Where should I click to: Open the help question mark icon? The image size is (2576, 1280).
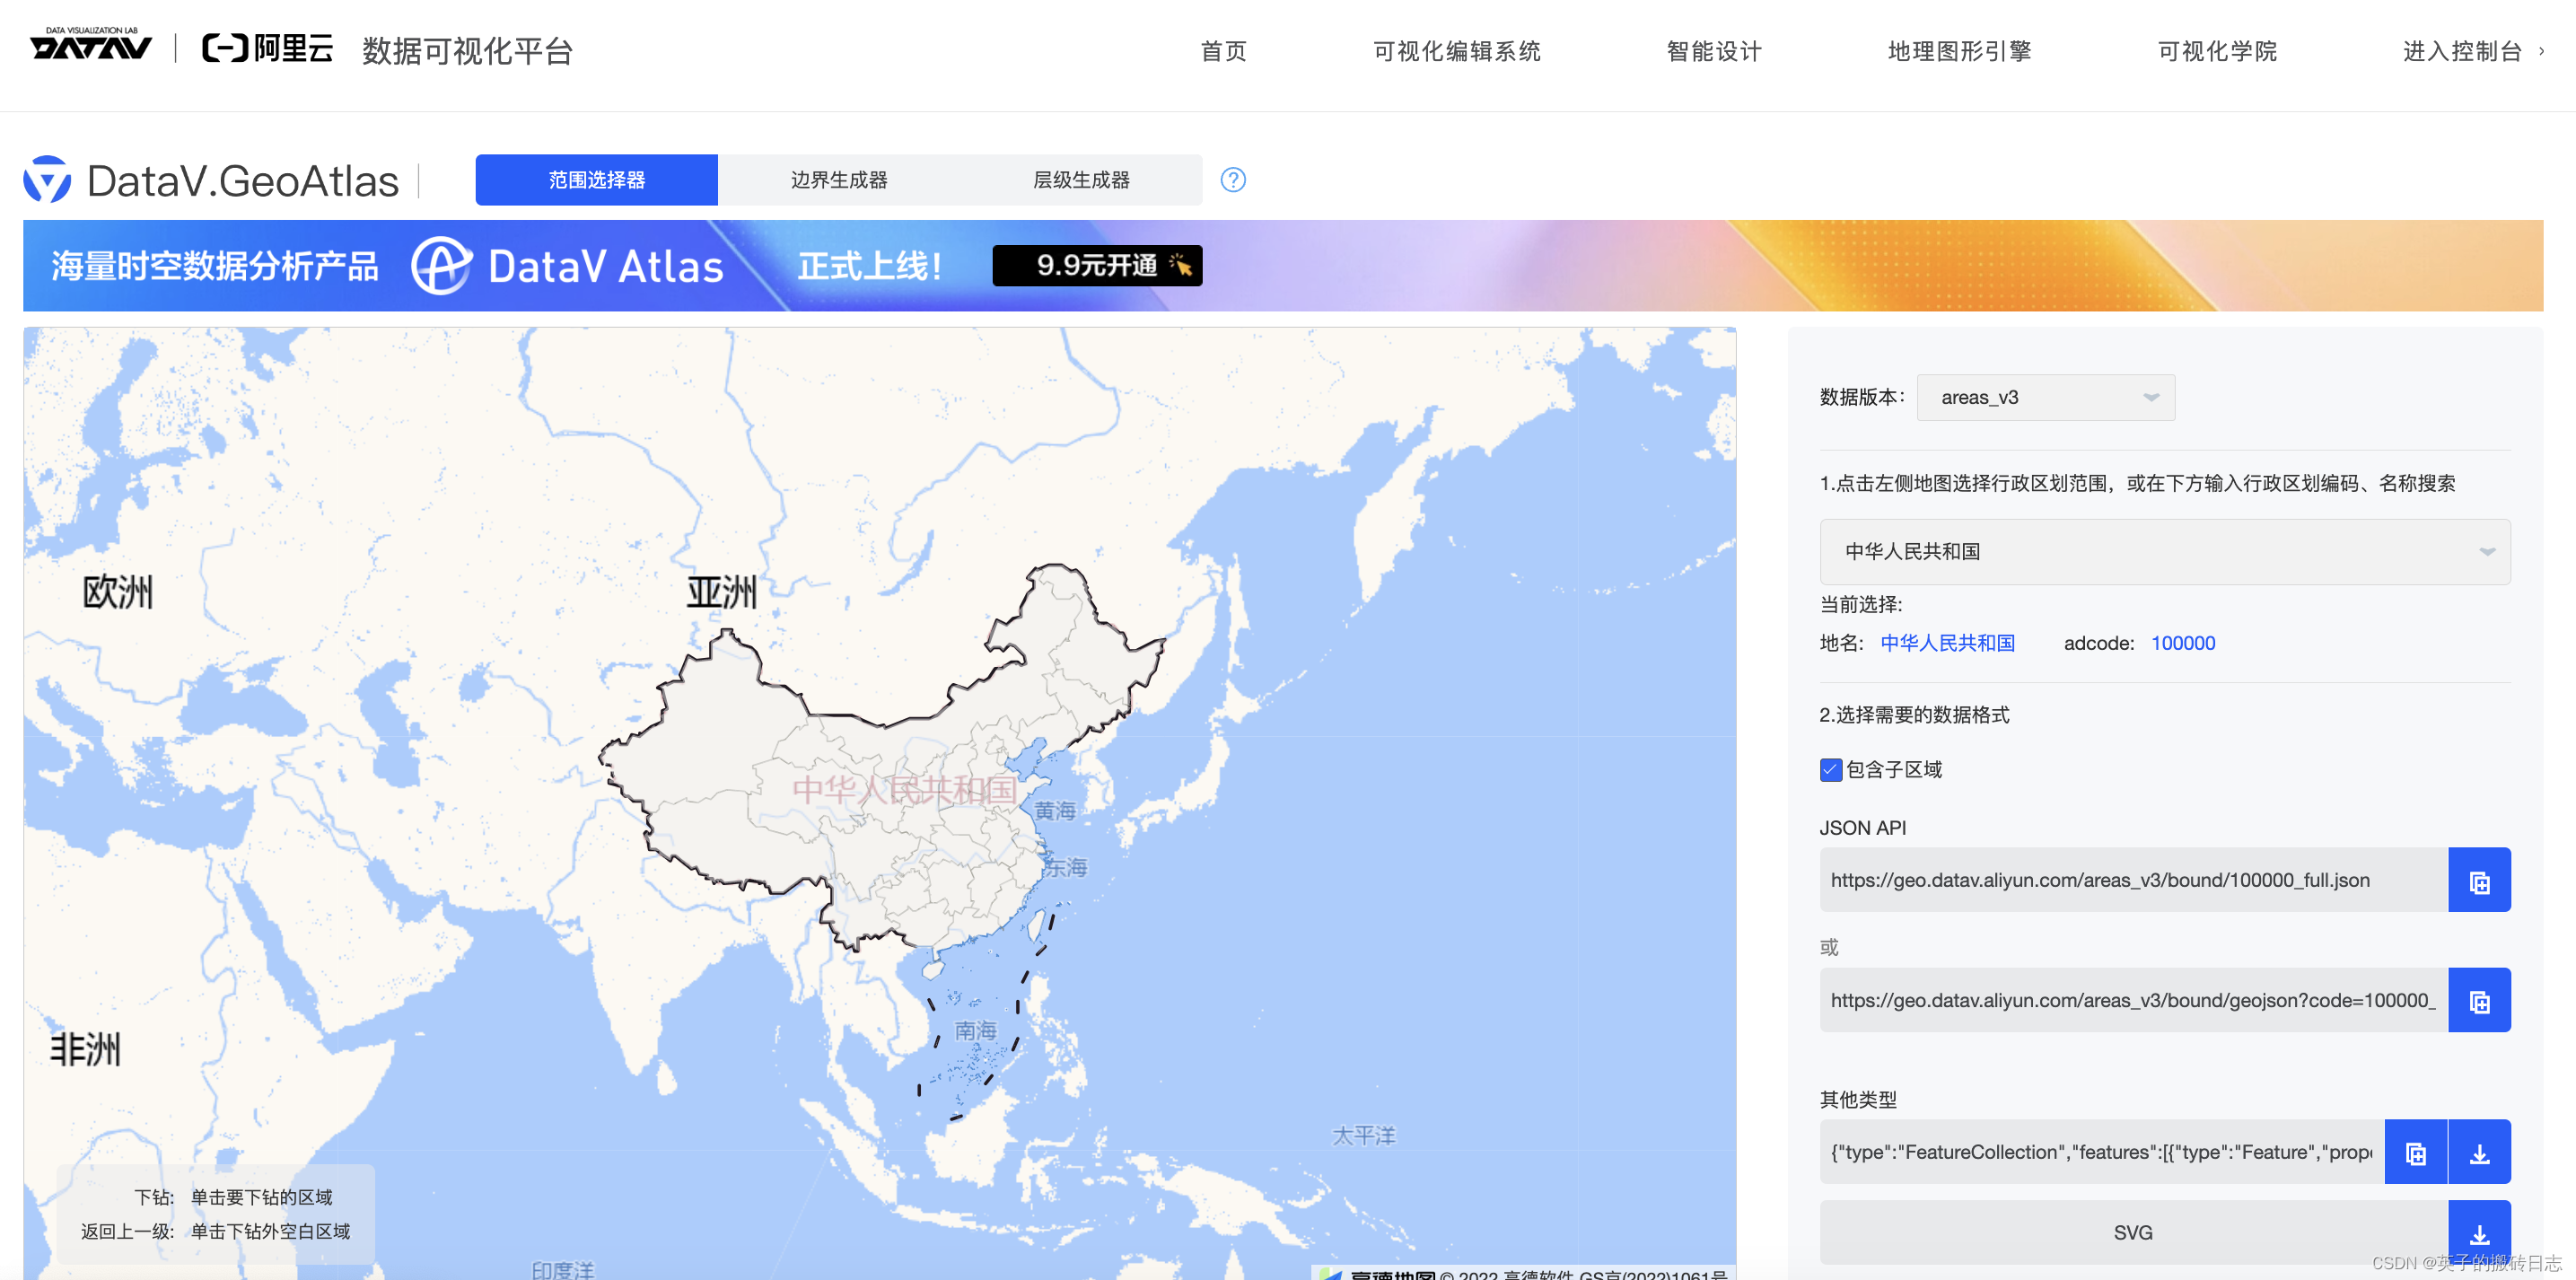click(x=1233, y=180)
